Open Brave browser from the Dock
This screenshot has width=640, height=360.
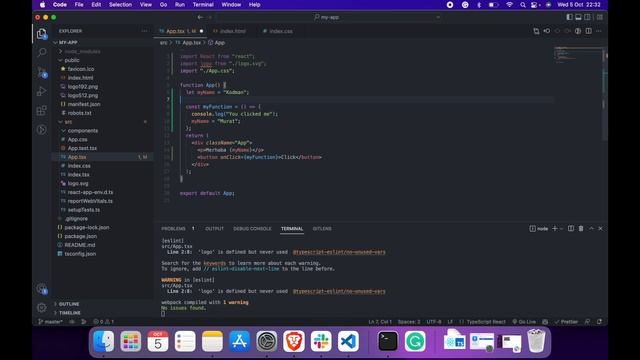(x=293, y=341)
